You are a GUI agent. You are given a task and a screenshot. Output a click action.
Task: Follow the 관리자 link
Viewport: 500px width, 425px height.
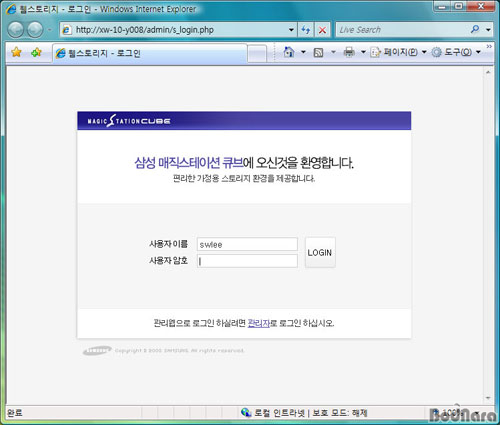pos(258,323)
